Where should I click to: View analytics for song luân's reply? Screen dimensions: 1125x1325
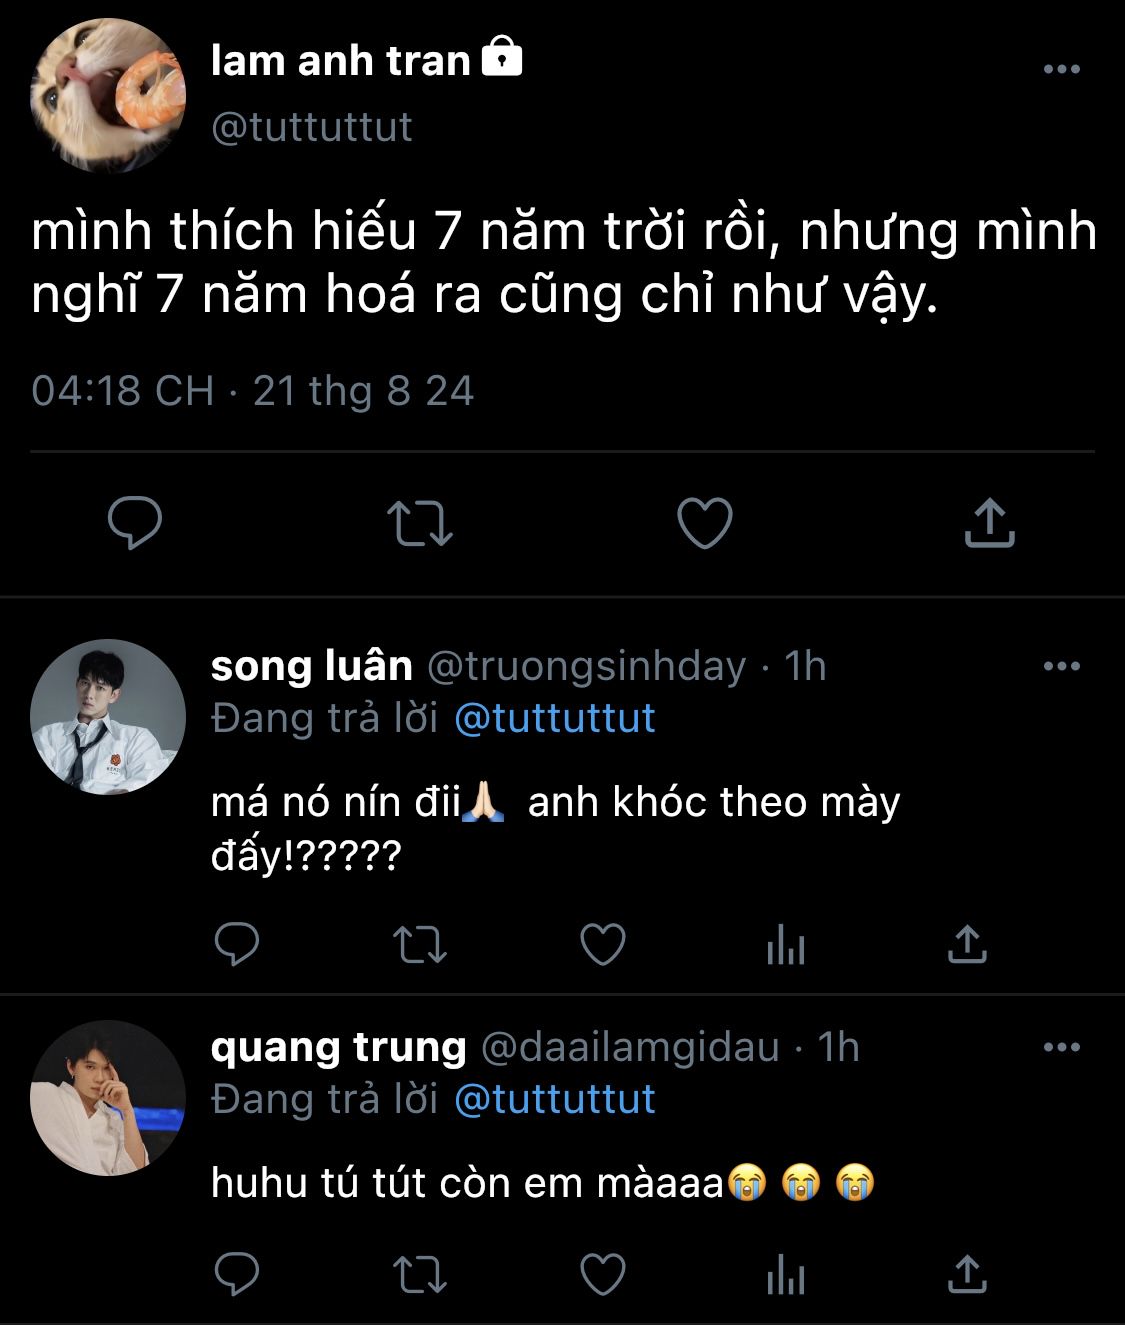(x=786, y=943)
